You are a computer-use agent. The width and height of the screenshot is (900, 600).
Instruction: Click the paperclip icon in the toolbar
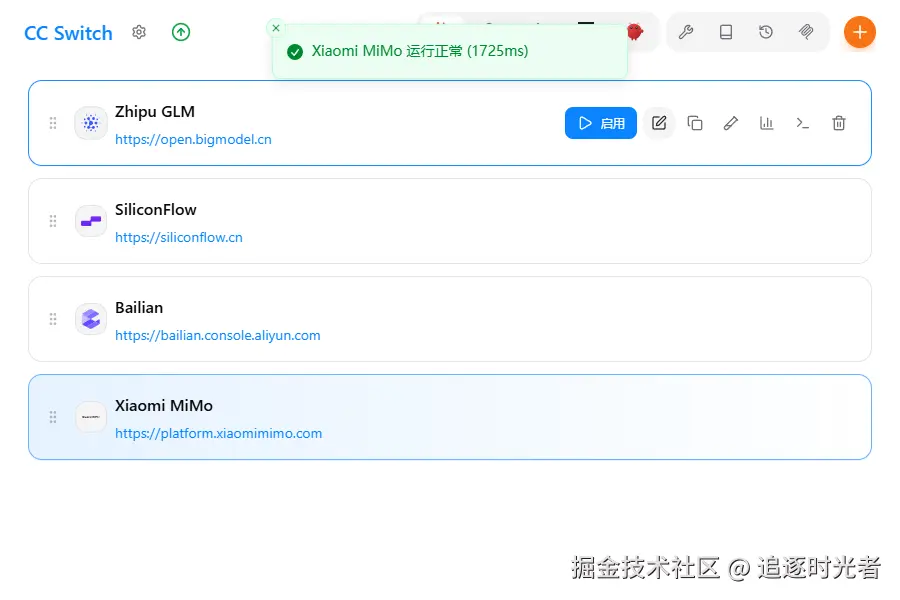pos(806,32)
